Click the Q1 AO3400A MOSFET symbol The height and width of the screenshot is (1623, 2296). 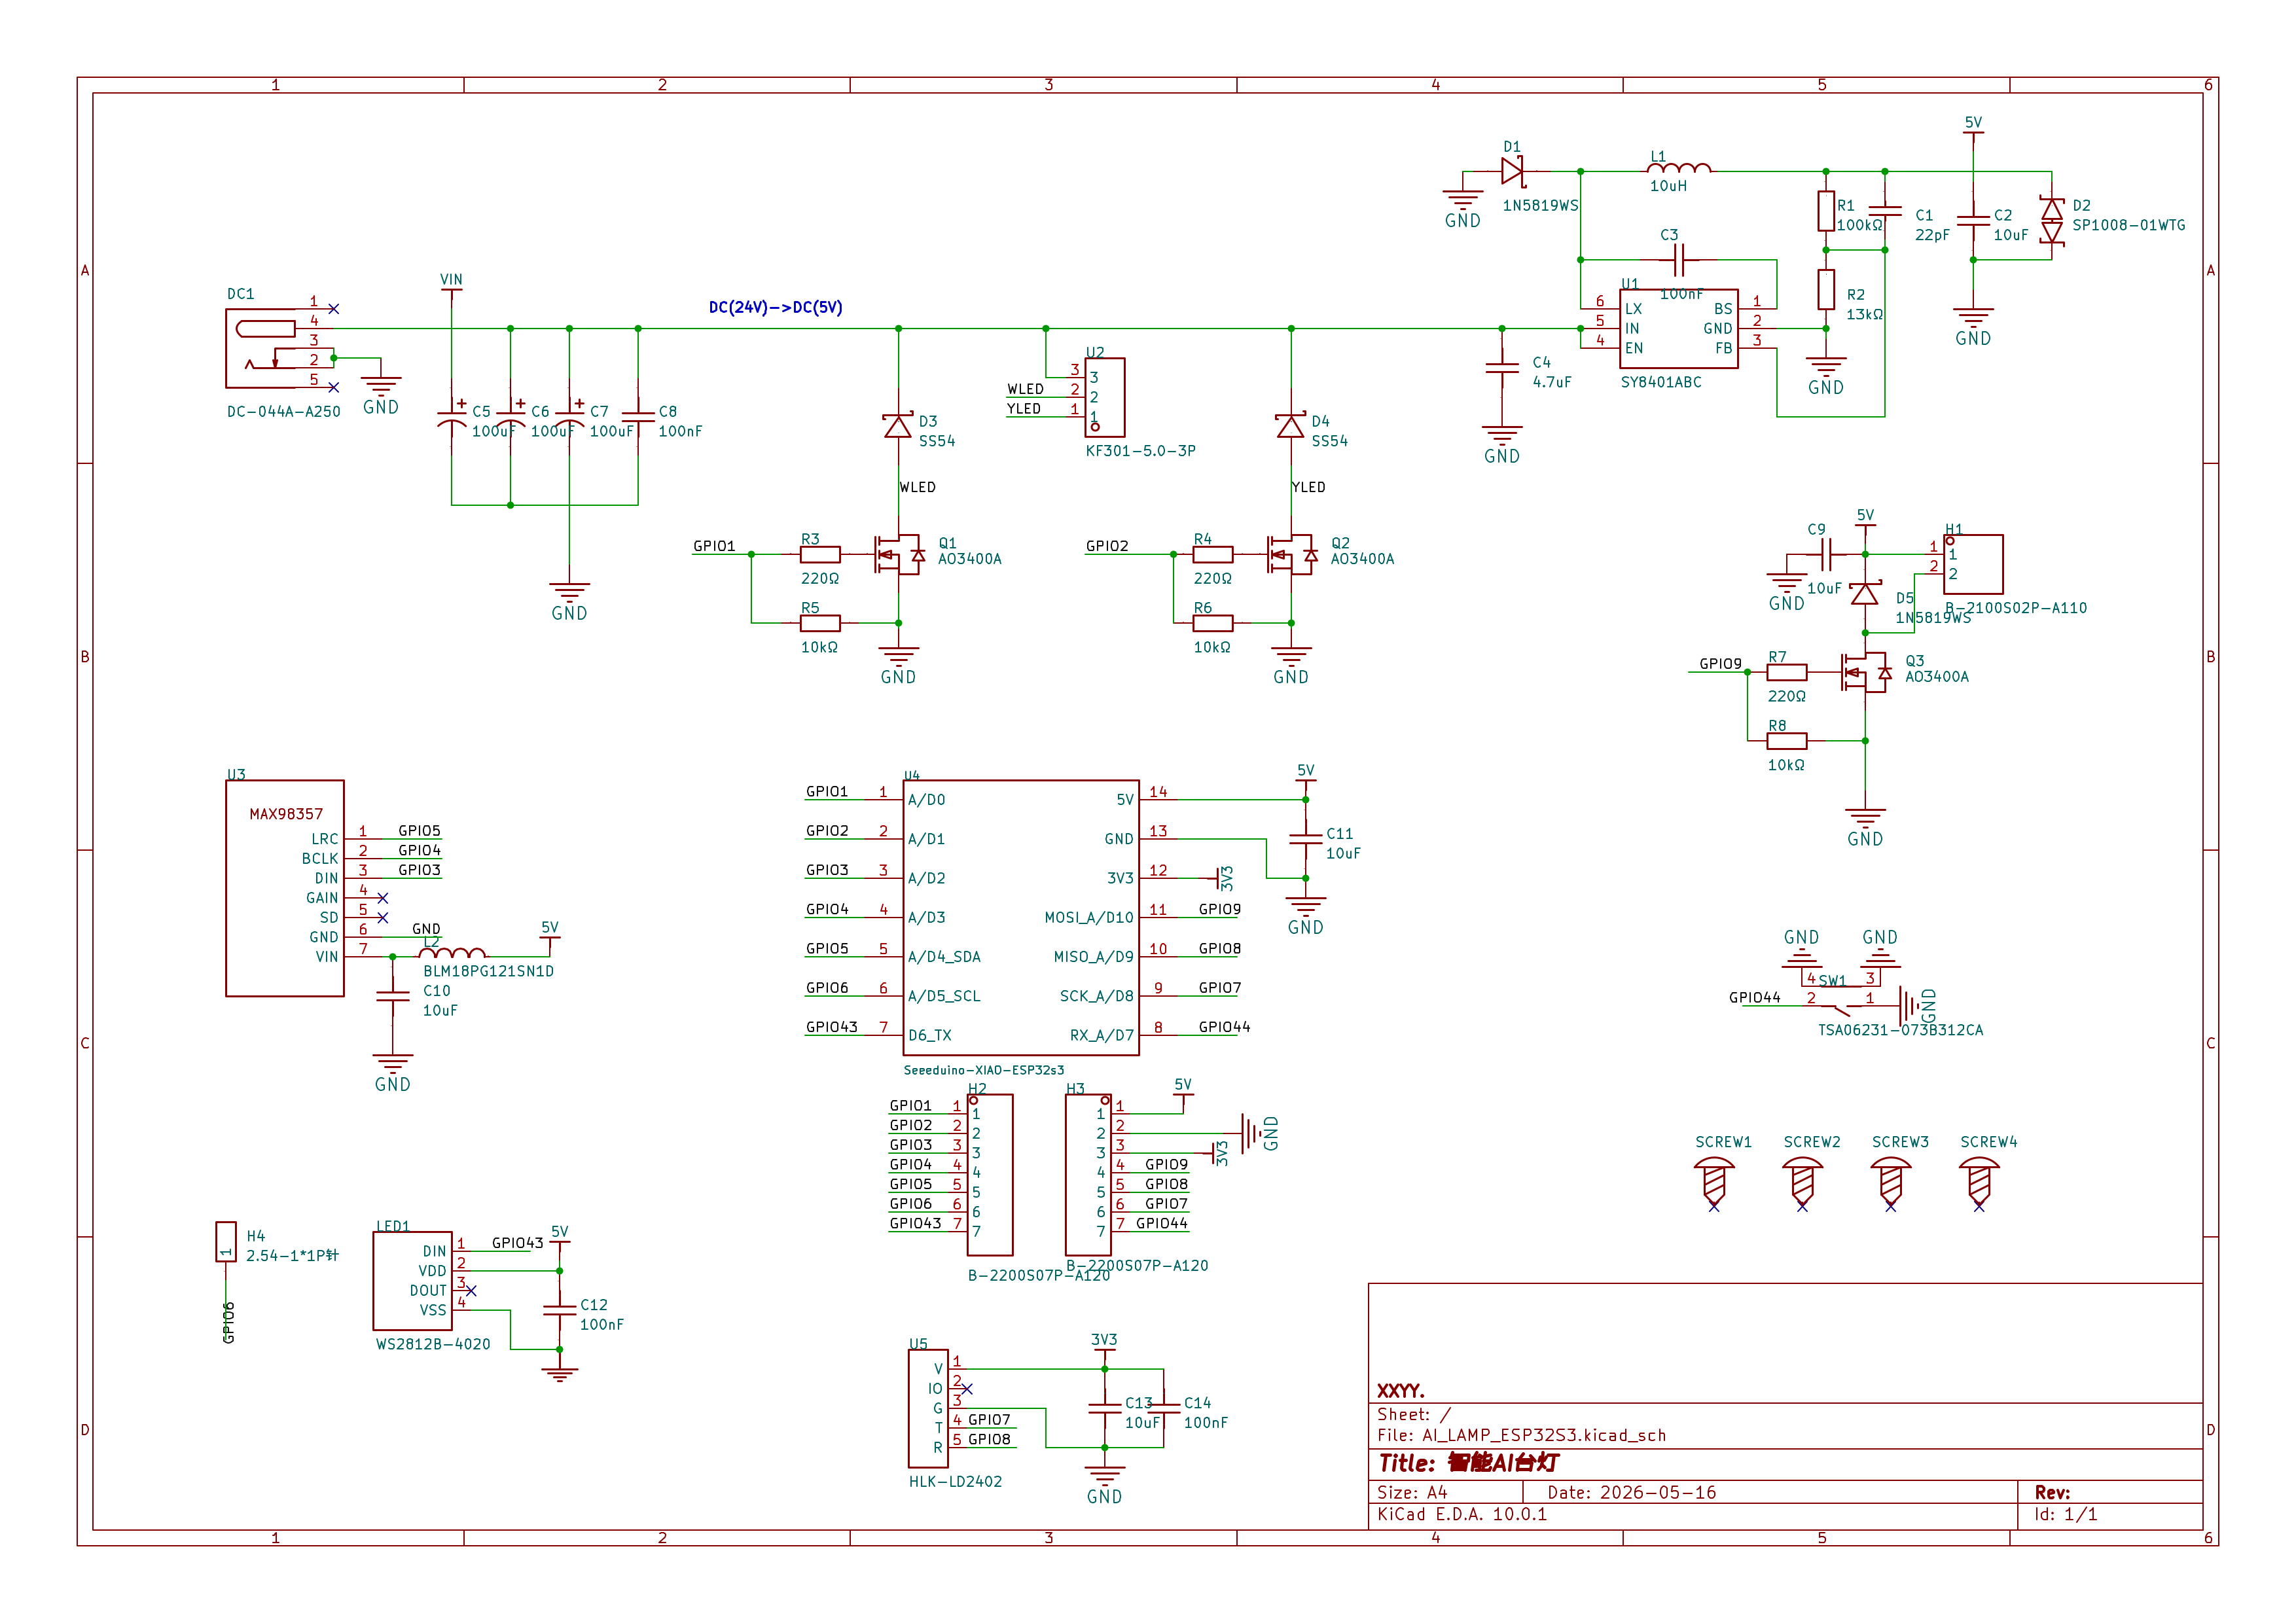tap(899, 554)
